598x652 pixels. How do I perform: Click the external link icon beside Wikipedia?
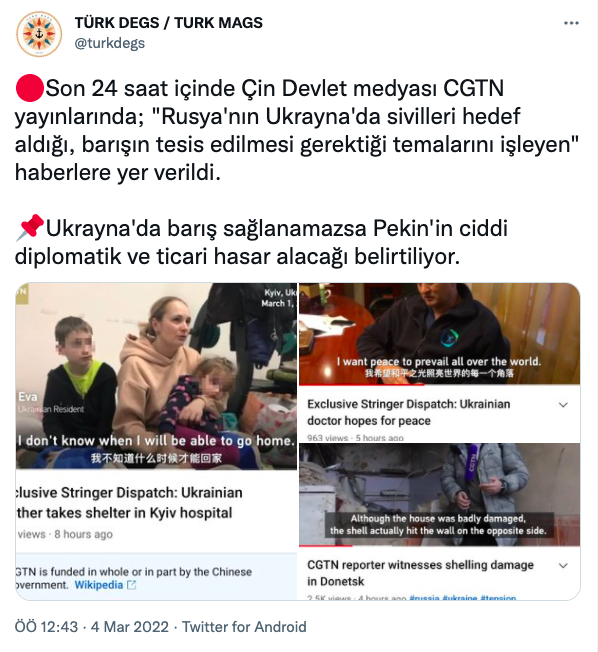[131, 585]
